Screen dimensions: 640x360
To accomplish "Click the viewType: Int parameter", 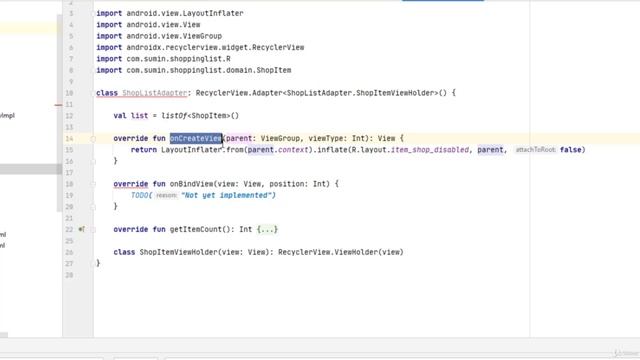I will [x=338, y=138].
